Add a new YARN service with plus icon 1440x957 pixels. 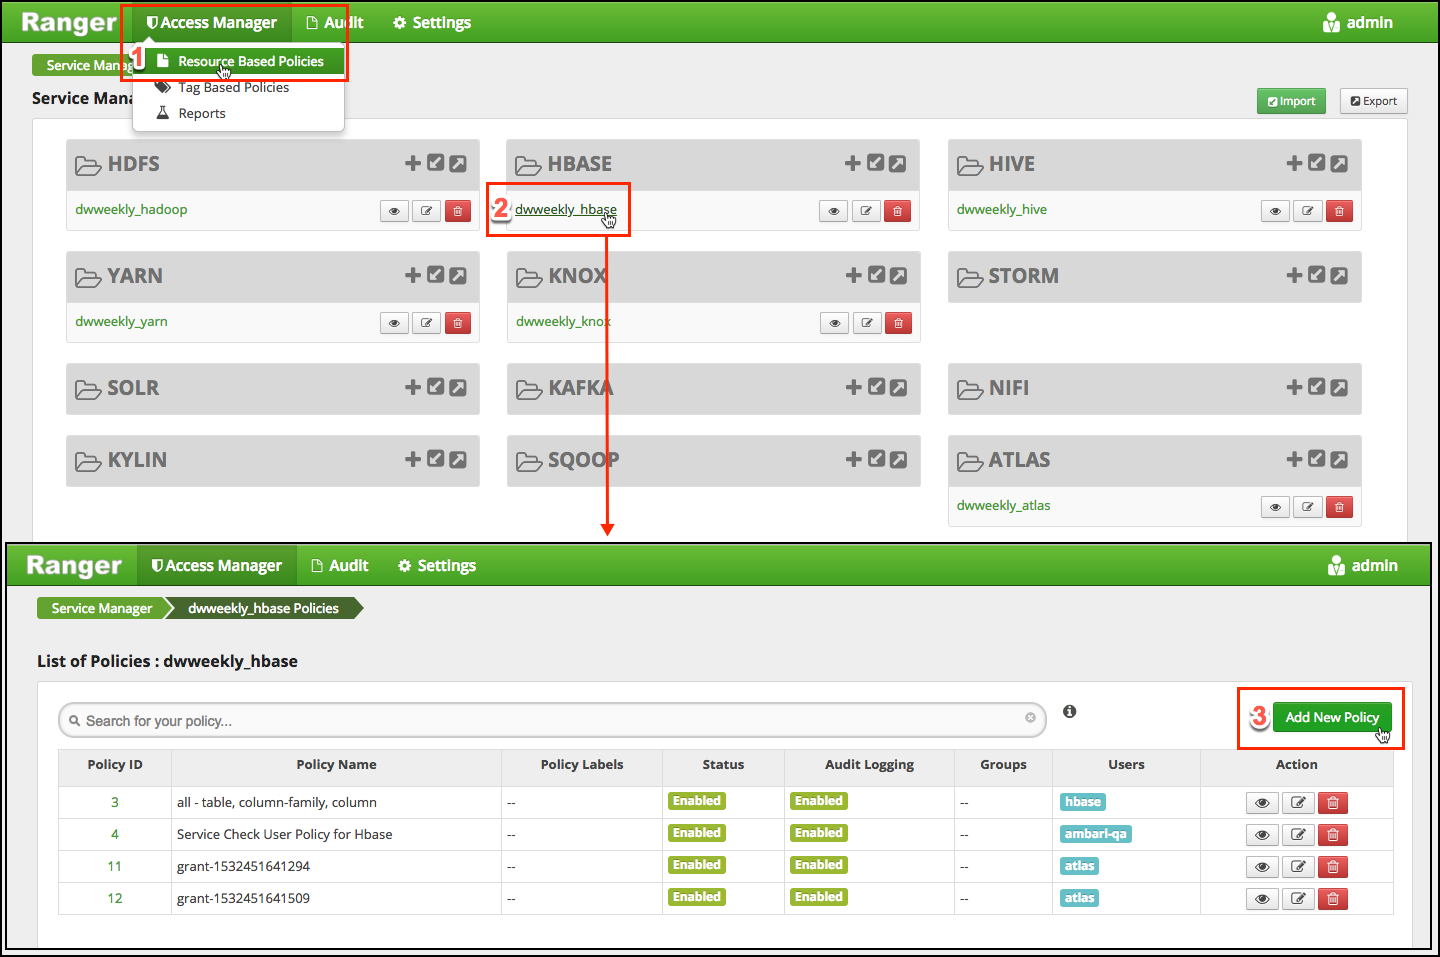click(x=413, y=275)
